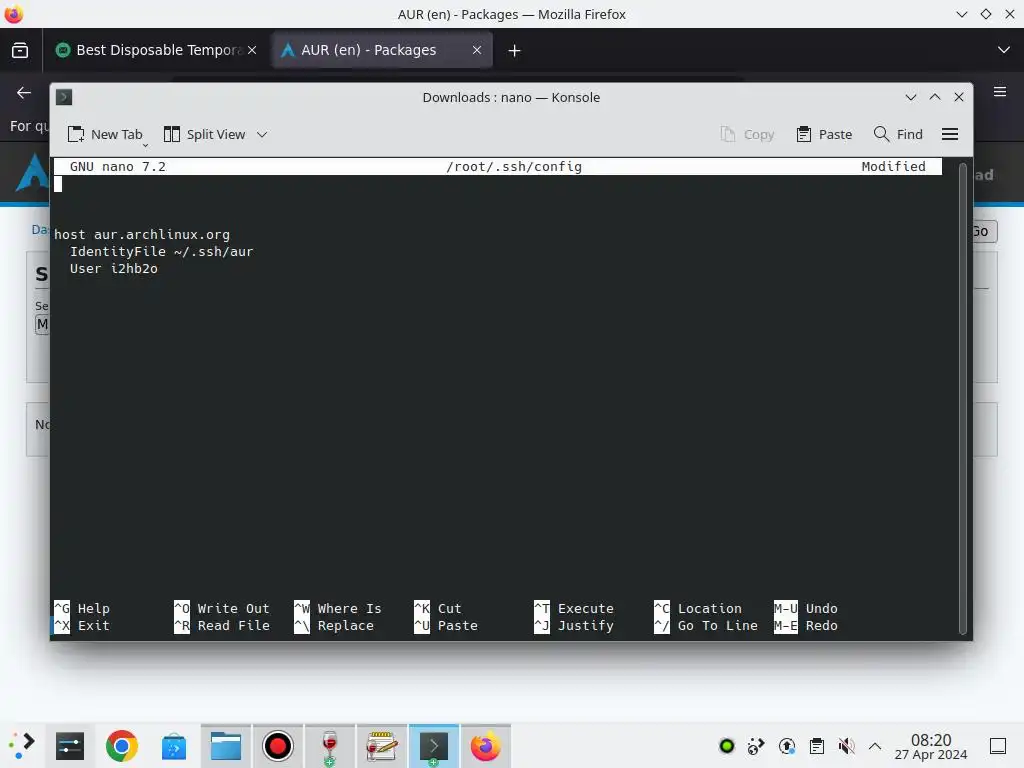The height and width of the screenshot is (768, 1024).
Task: Launch Google Chrome from the taskbar
Action: [121, 746]
